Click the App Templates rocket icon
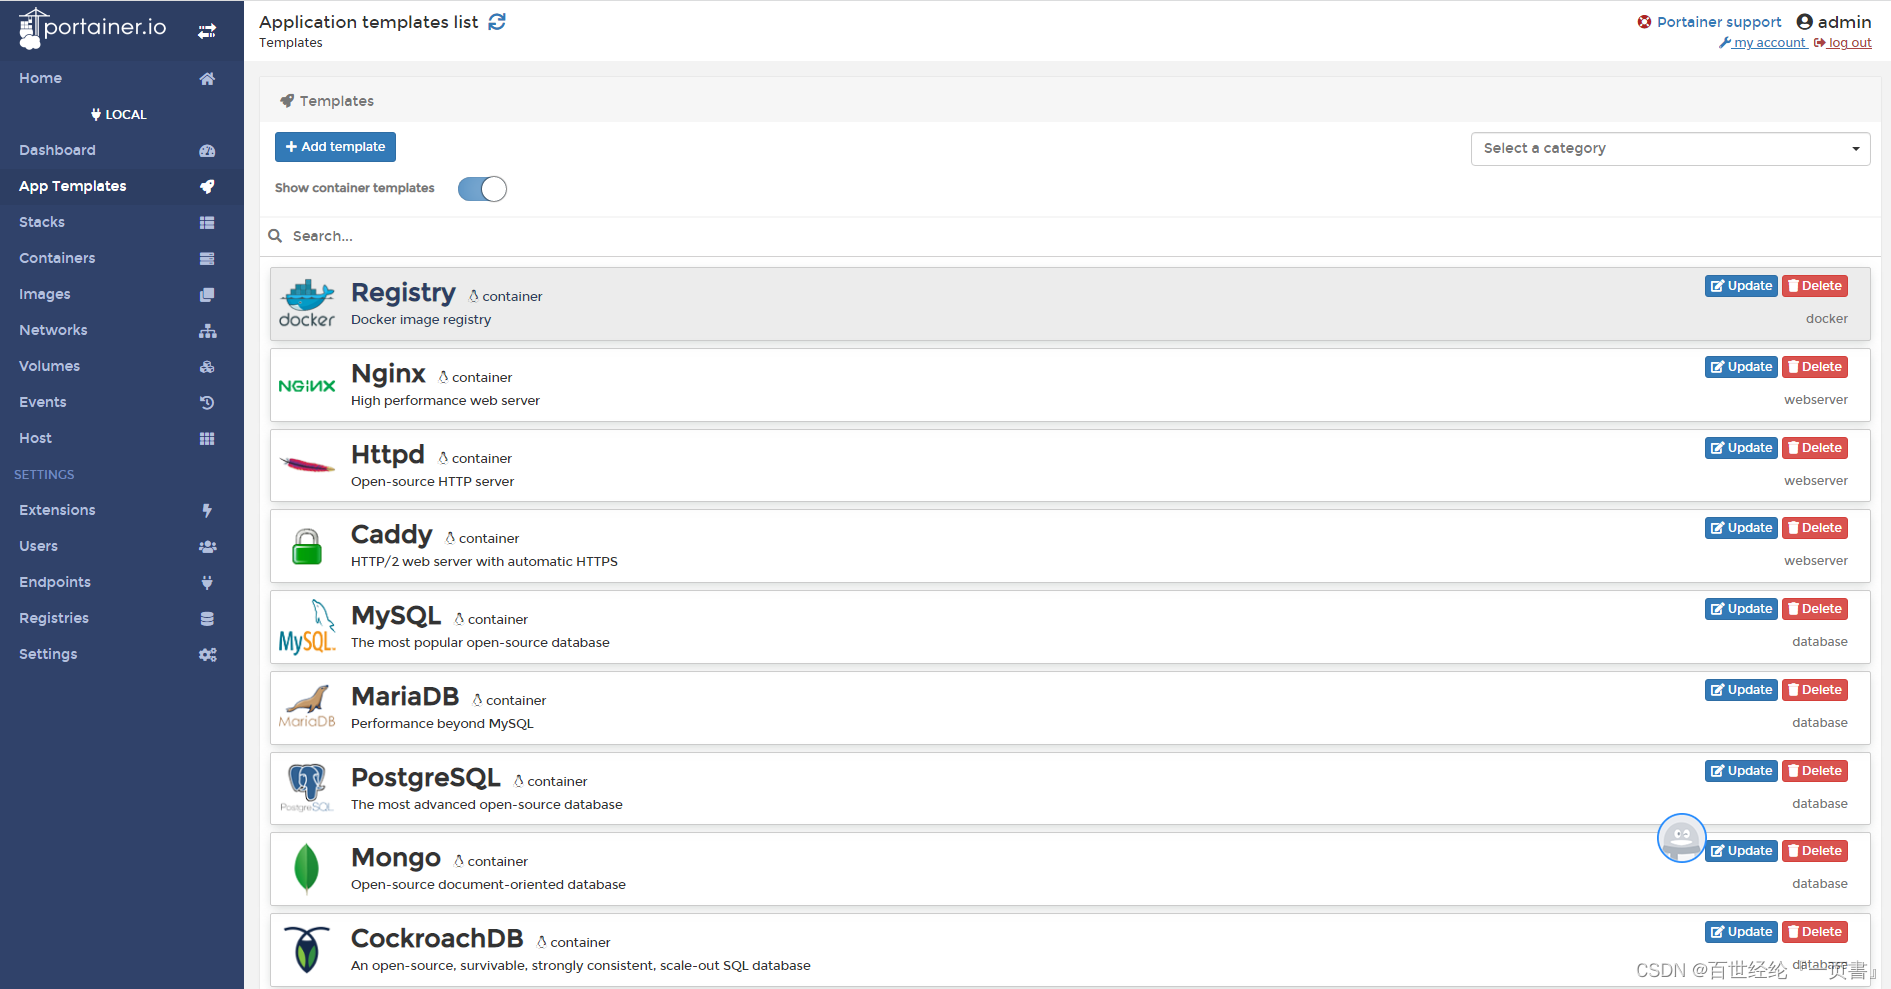This screenshot has height=989, width=1891. [207, 187]
